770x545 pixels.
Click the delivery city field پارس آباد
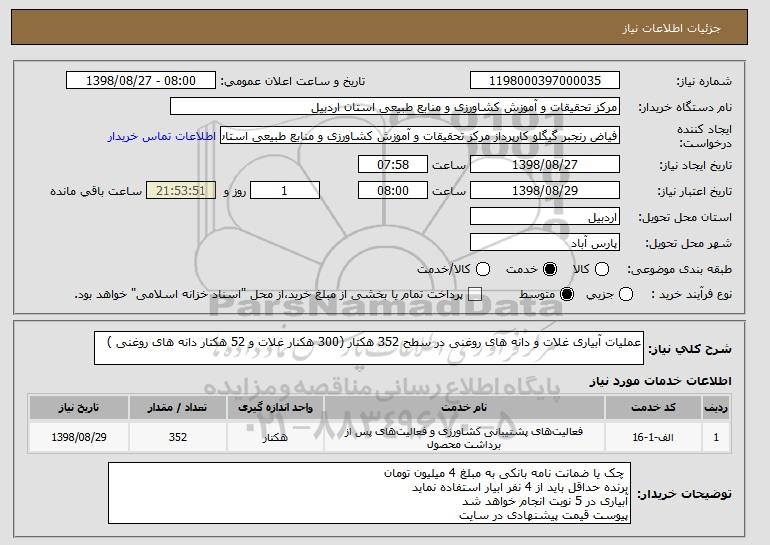[545, 243]
